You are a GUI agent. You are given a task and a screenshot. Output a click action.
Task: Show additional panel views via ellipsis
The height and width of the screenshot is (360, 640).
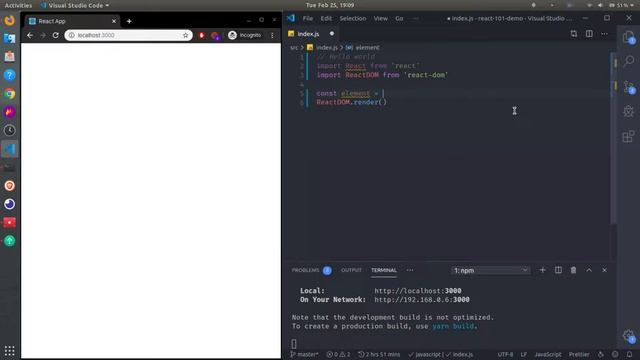click(x=410, y=270)
